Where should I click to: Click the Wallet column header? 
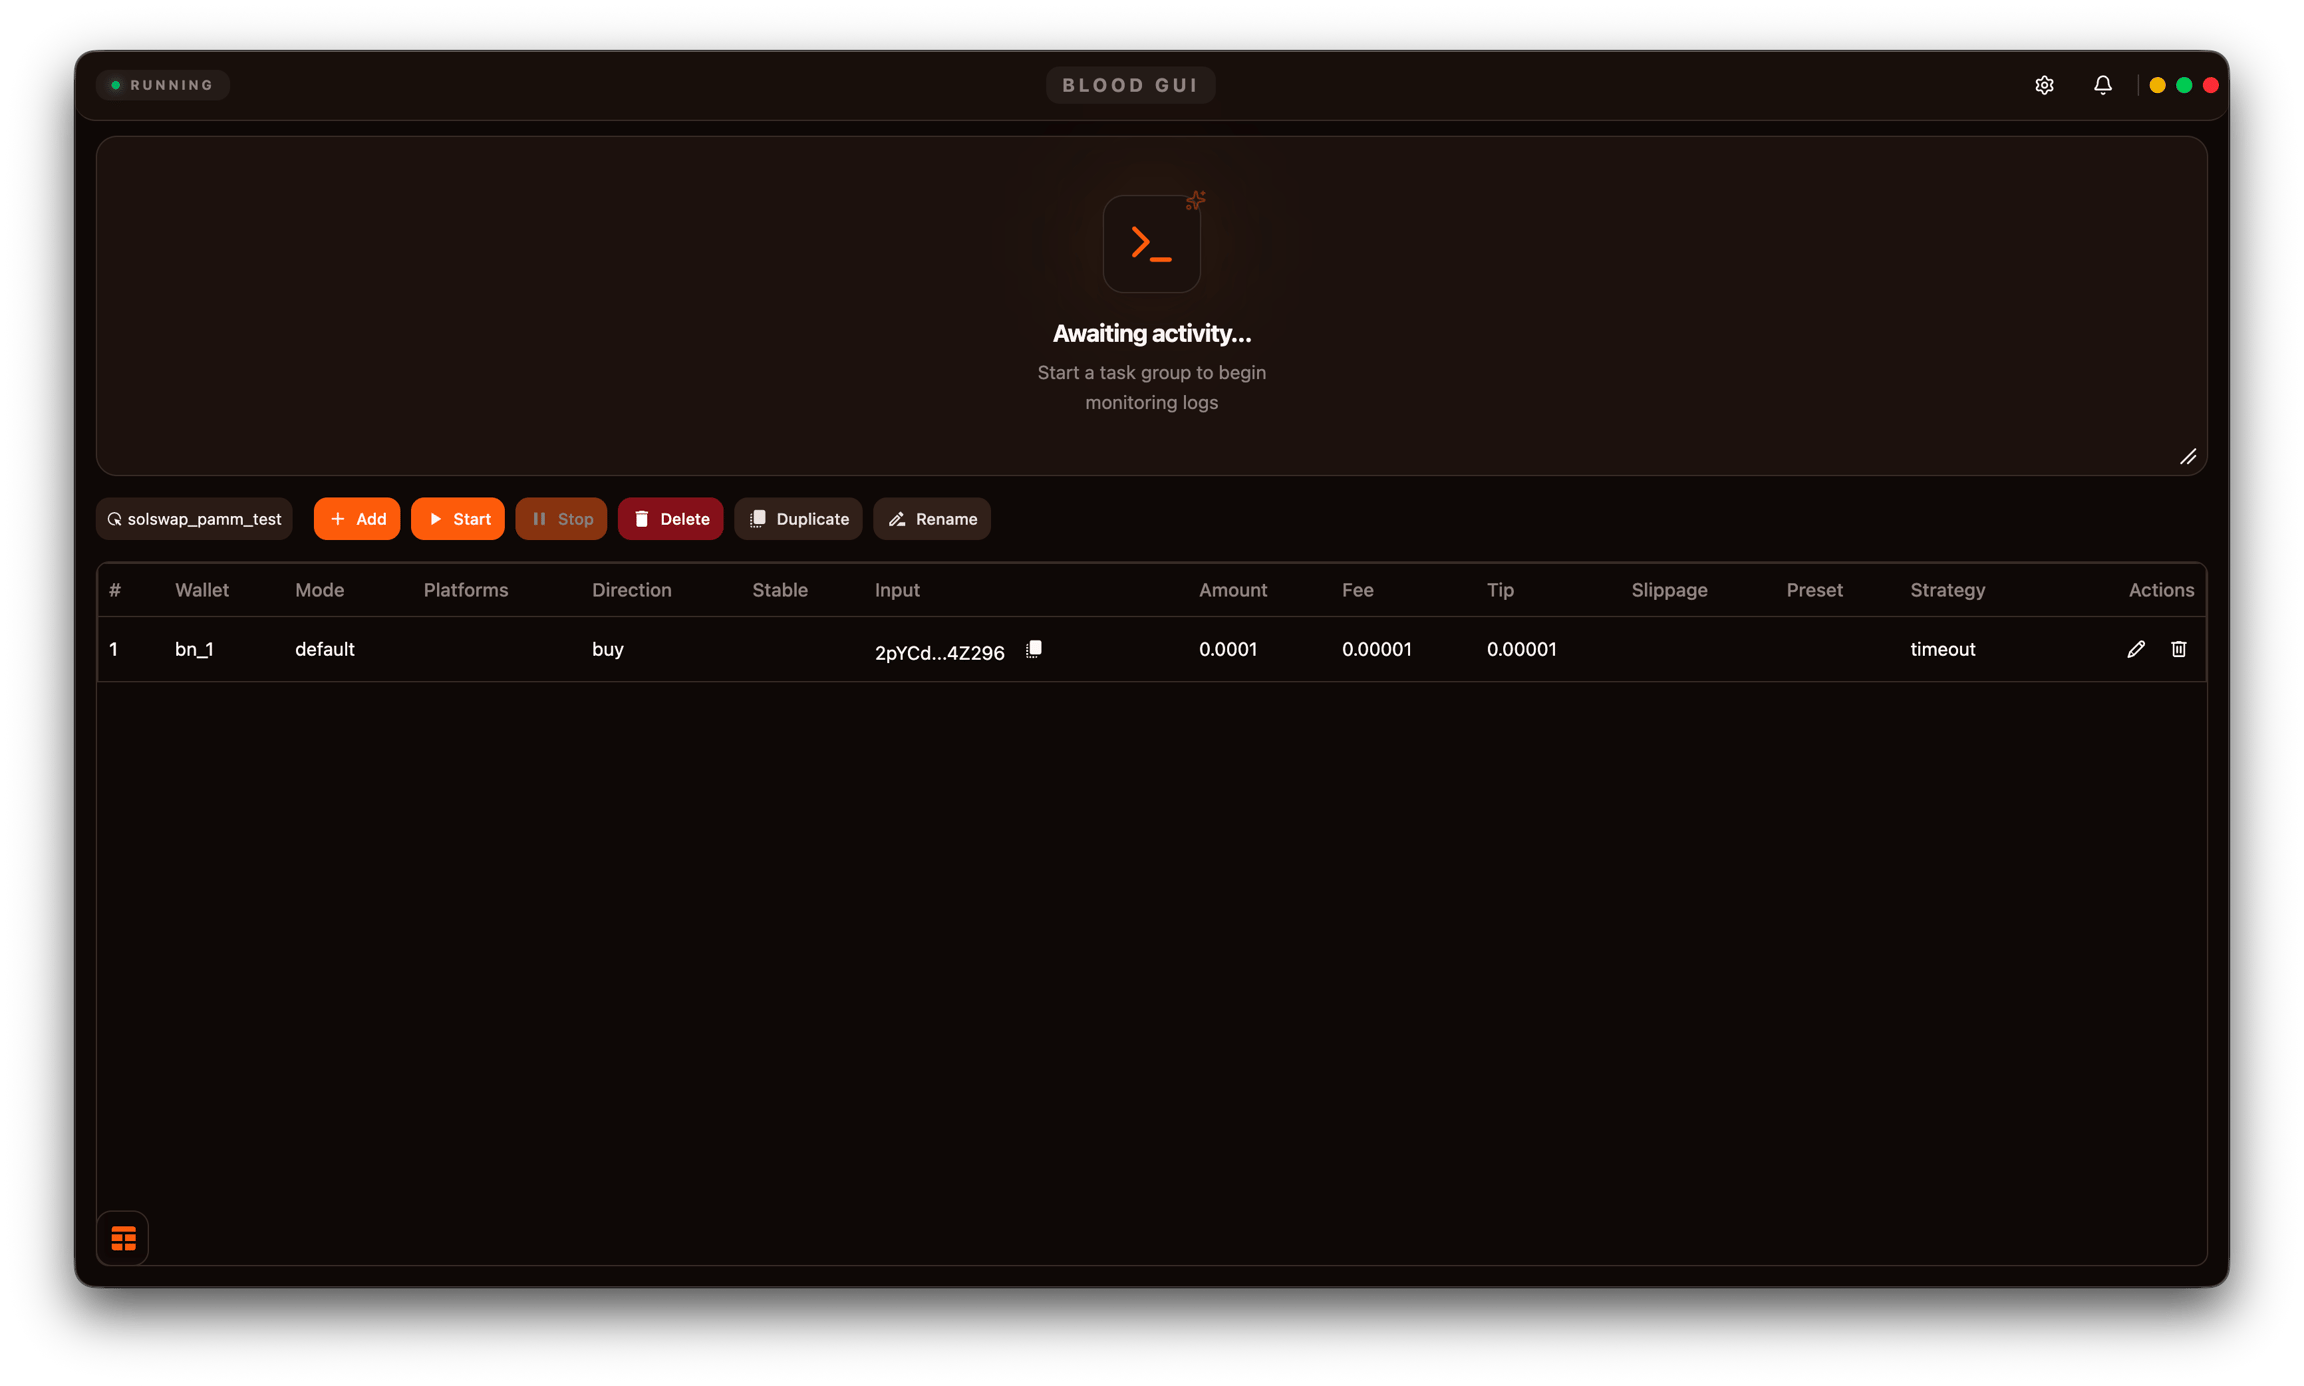coord(202,590)
